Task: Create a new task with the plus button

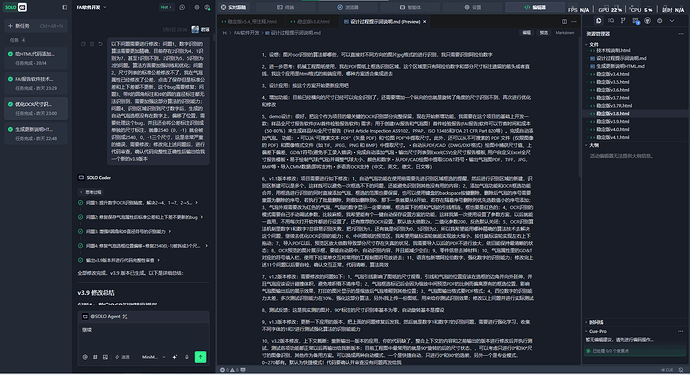Action: (x=35, y=26)
